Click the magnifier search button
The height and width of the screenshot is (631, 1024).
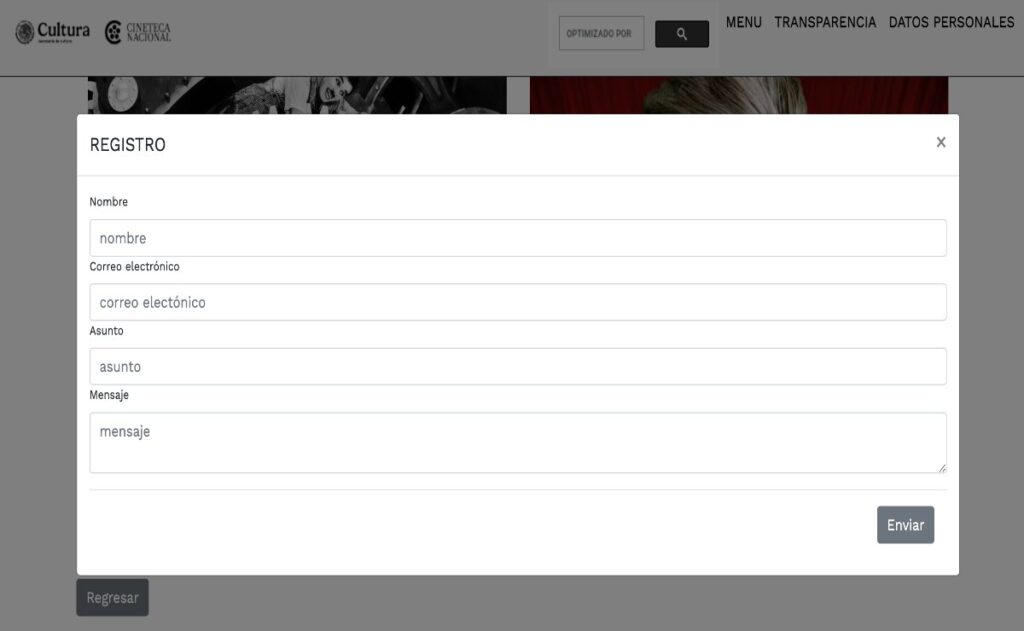[682, 34]
